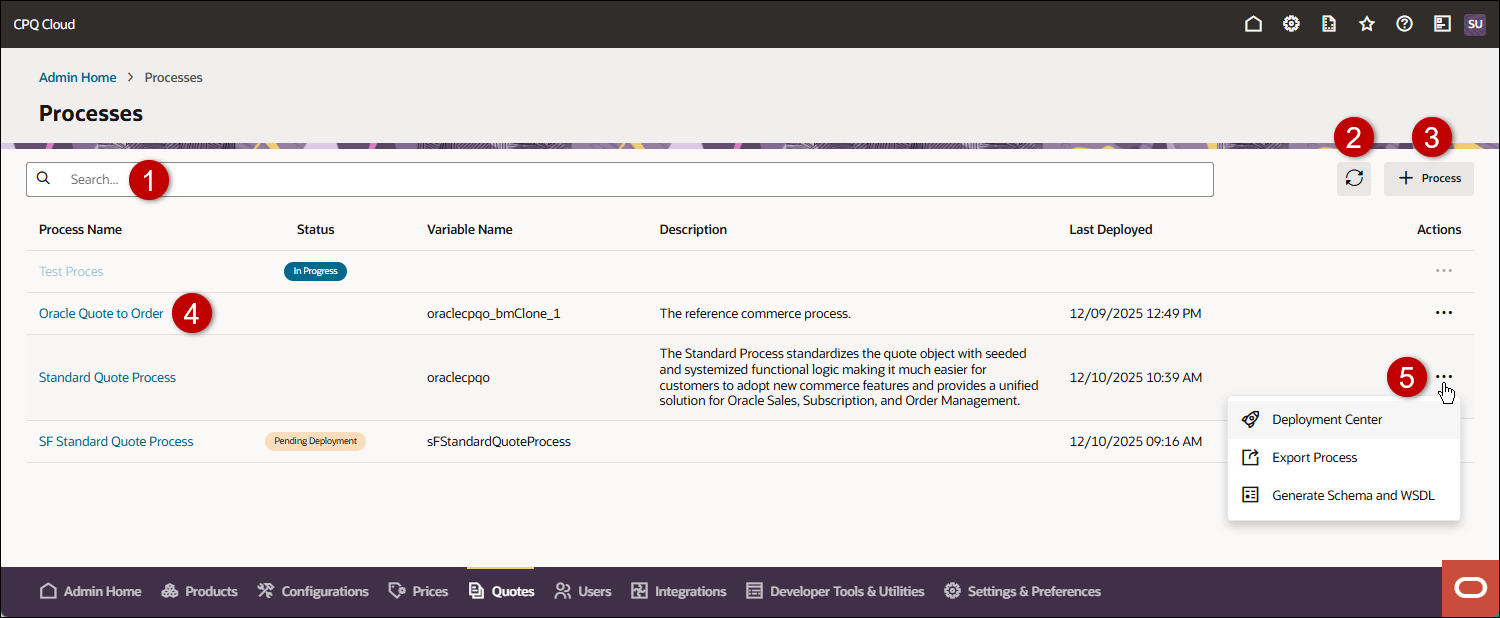The width and height of the screenshot is (1500, 618).
Task: Open the Settings gear in the top bar
Action: 1290,23
